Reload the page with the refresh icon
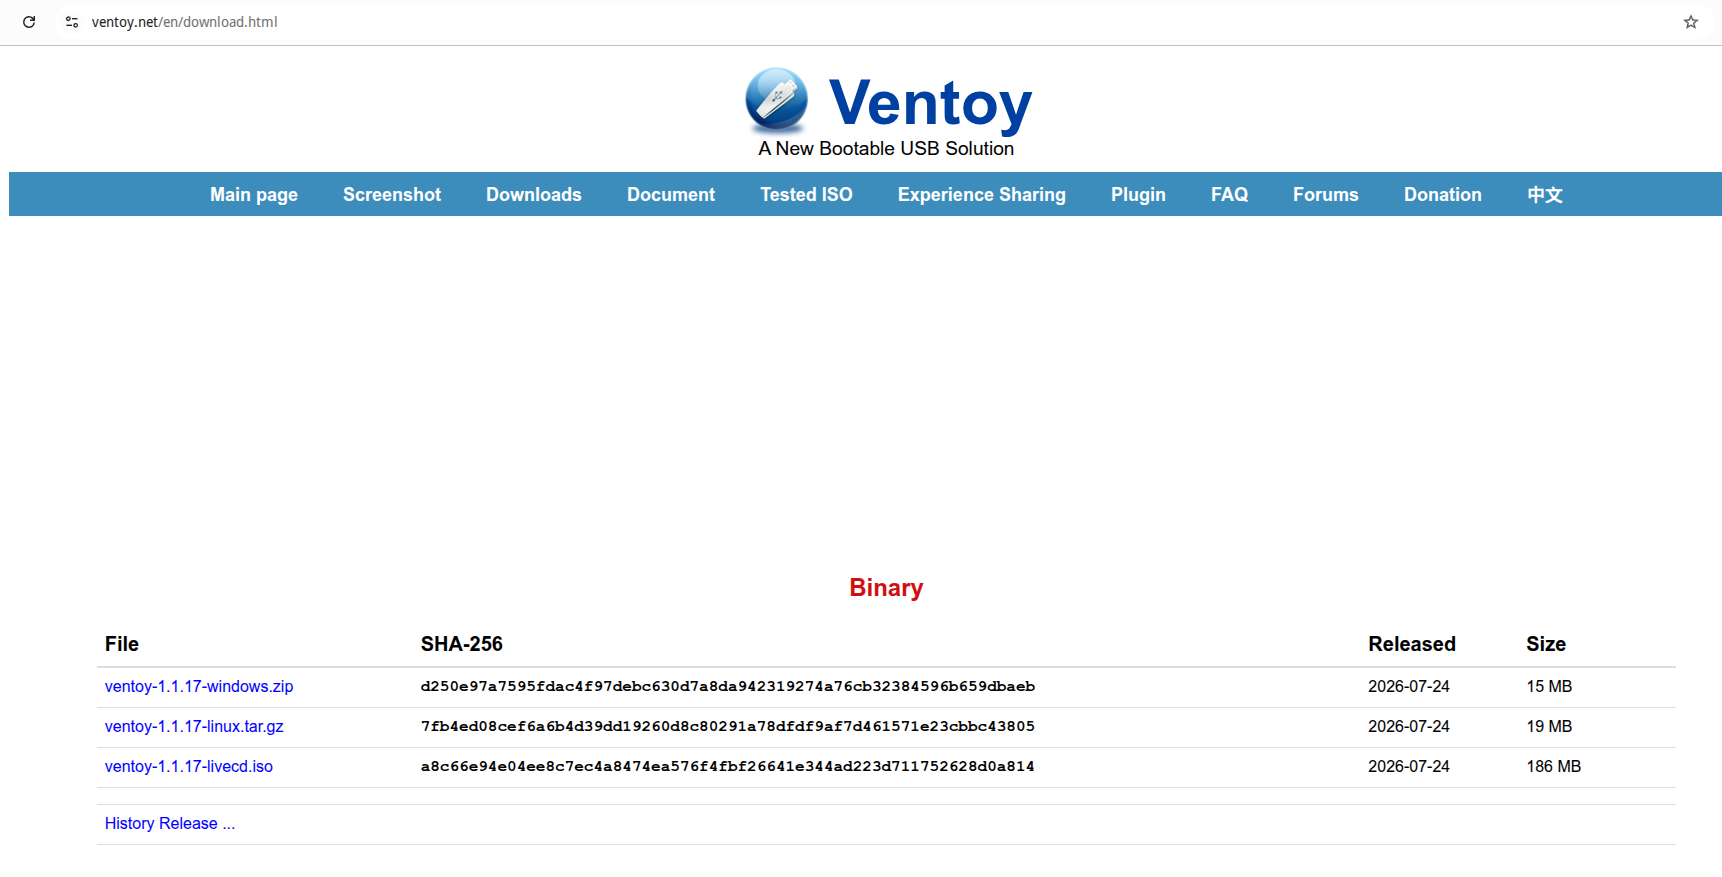This screenshot has width=1722, height=877. pyautogui.click(x=29, y=22)
